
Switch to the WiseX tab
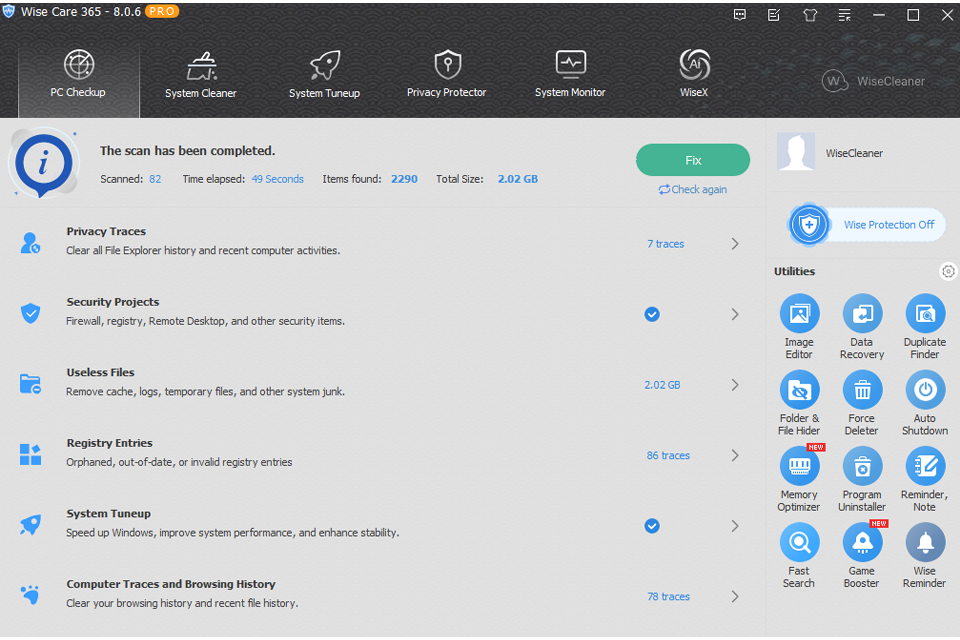tap(694, 73)
